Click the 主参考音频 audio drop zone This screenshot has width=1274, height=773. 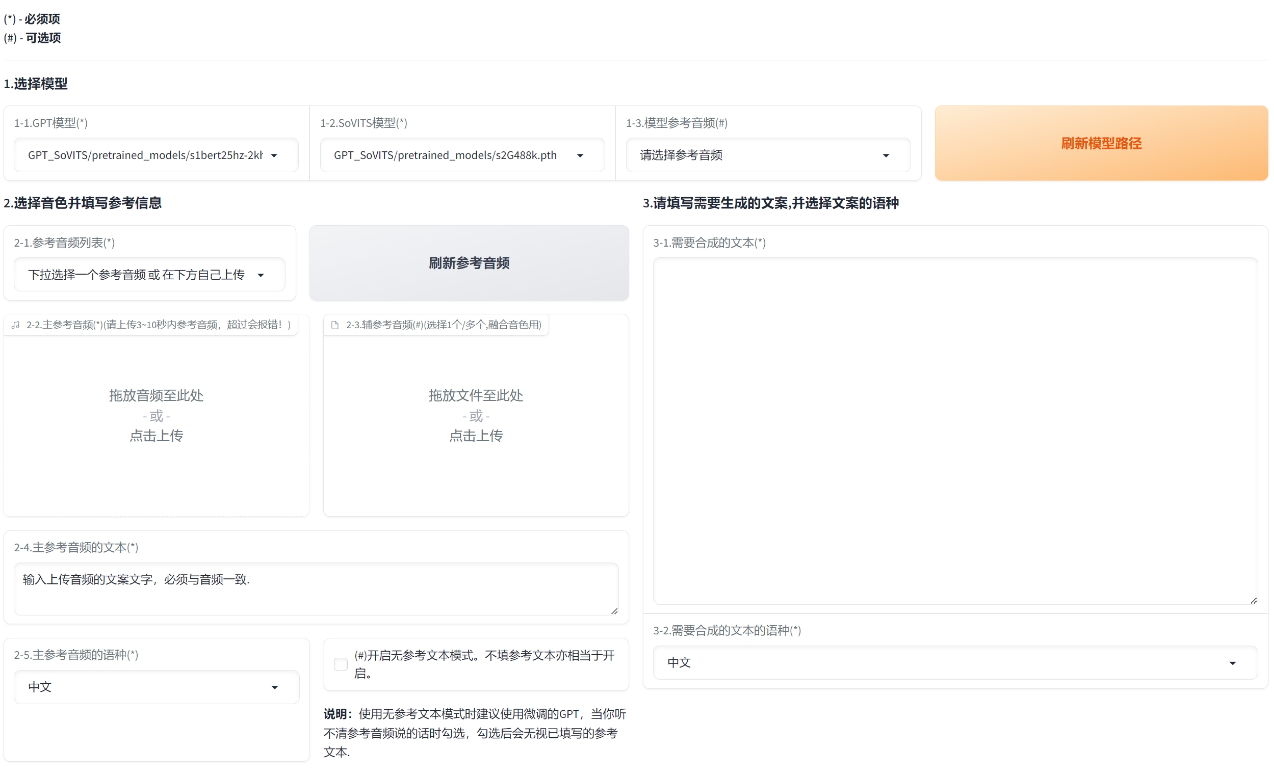[156, 414]
